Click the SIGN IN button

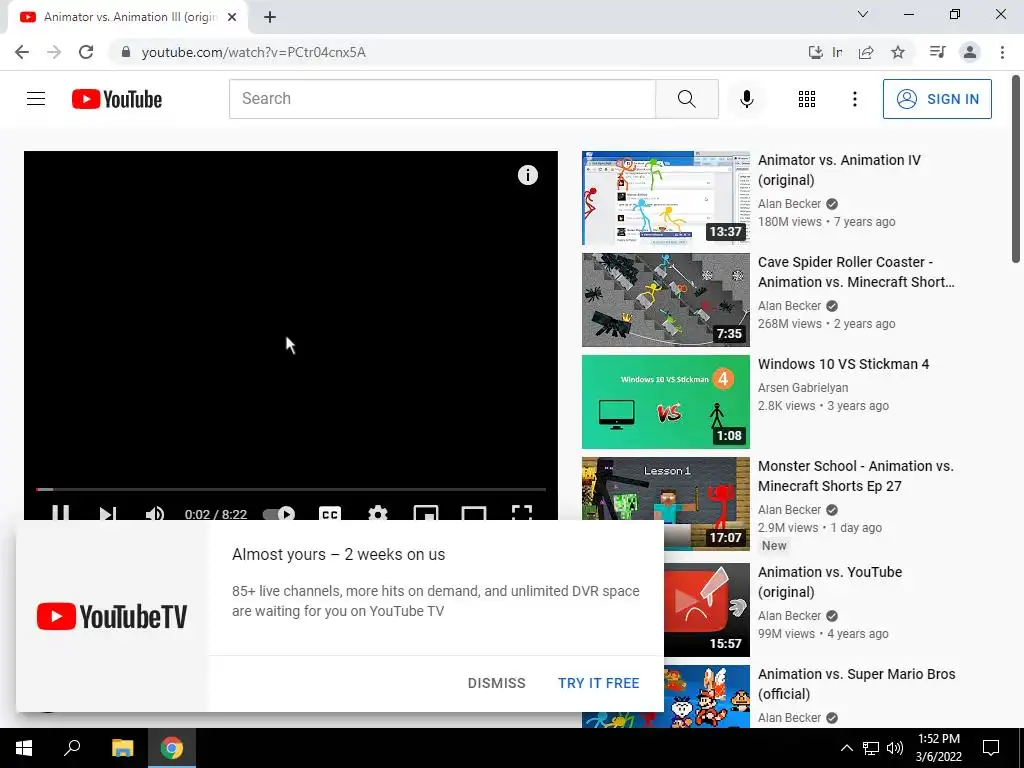click(937, 99)
